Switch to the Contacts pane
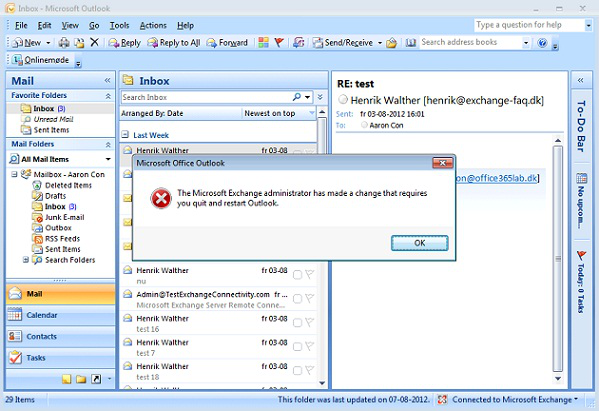This screenshot has width=599, height=411. (x=60, y=337)
